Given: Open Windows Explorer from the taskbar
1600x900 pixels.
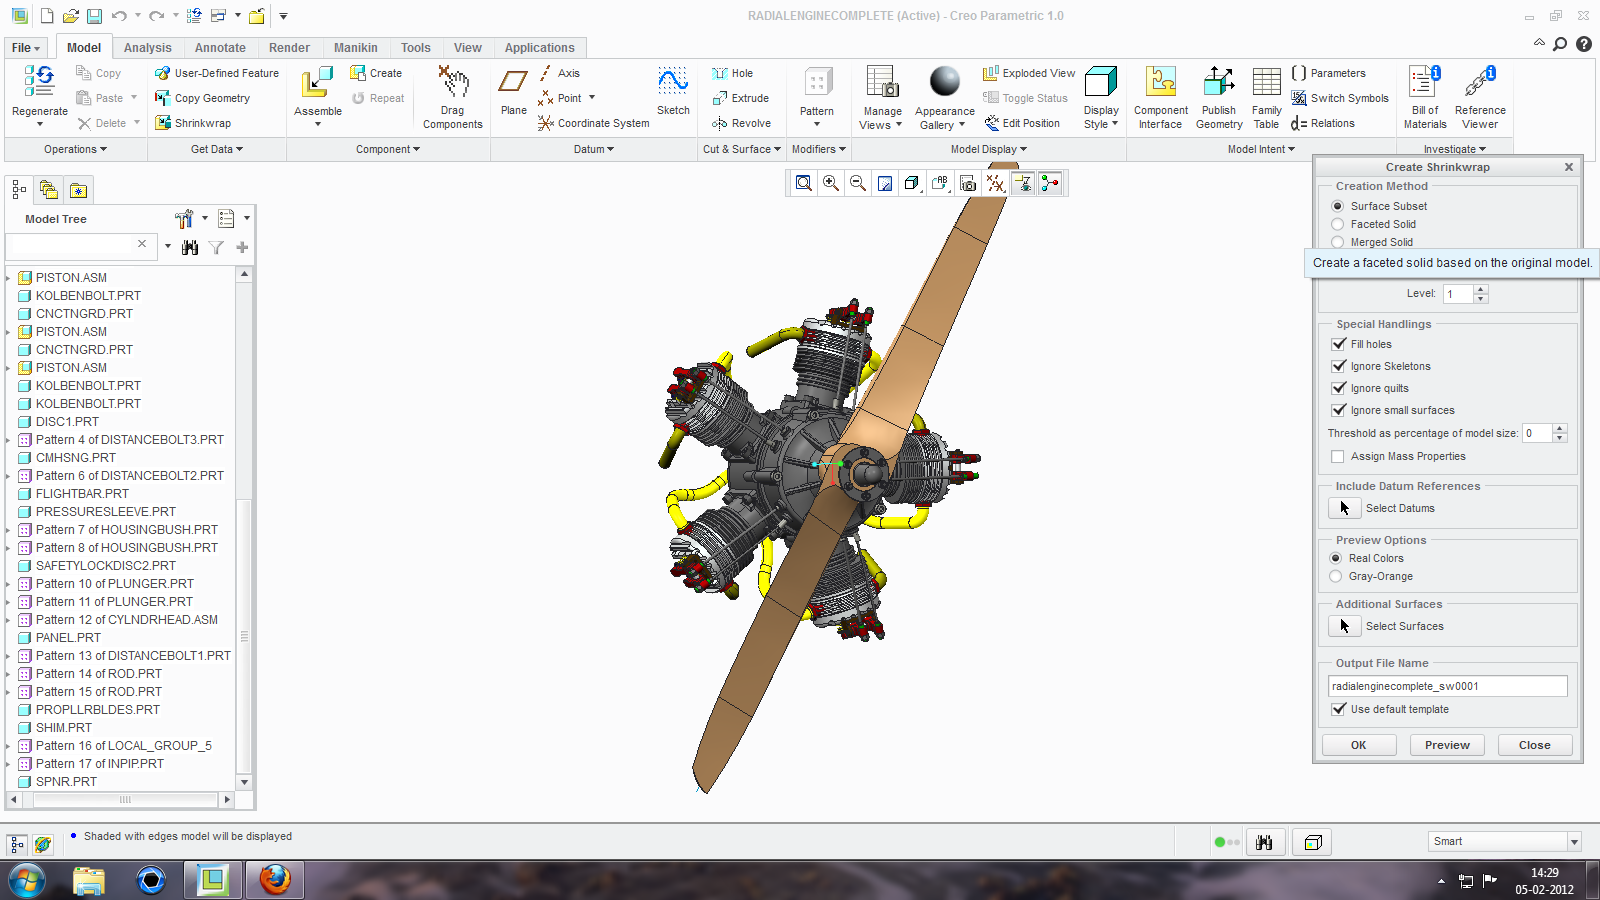Looking at the screenshot, I should [89, 880].
